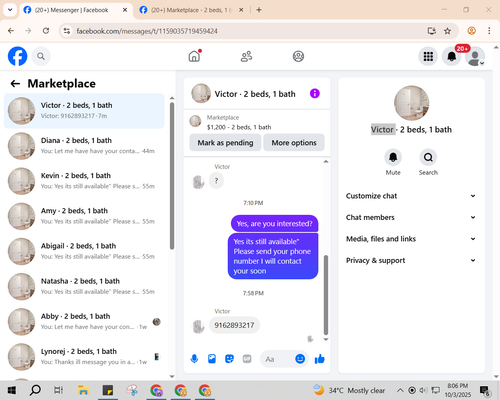
Task: Click the message input field Aa
Action: tap(277, 359)
